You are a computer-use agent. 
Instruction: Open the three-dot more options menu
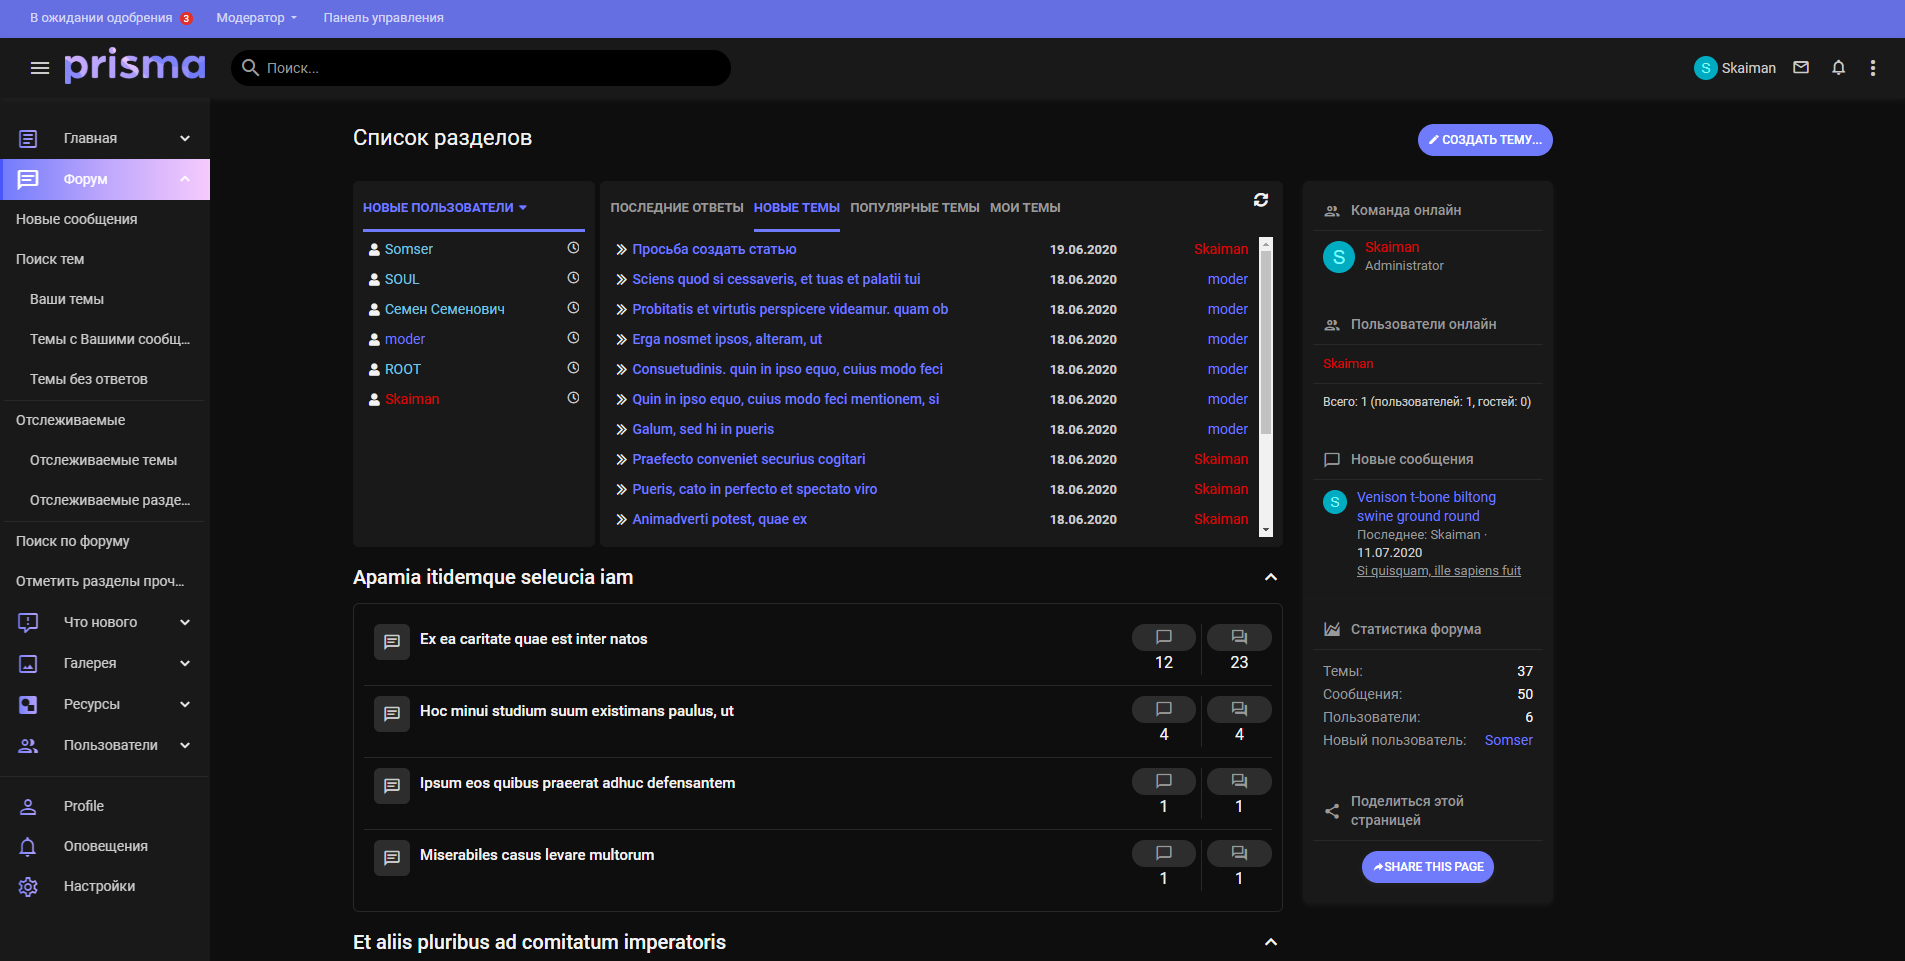click(1872, 68)
